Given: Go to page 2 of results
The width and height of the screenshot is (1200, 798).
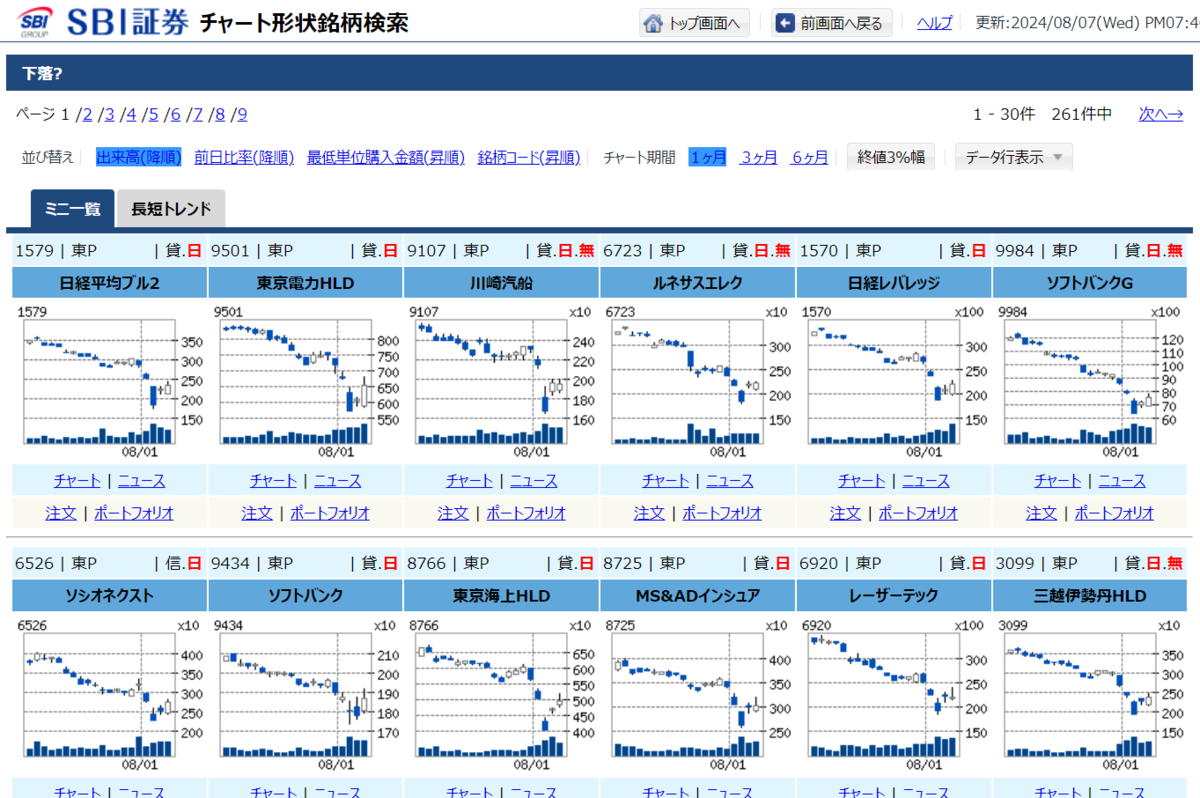Looking at the screenshot, I should pyautogui.click(x=88, y=114).
